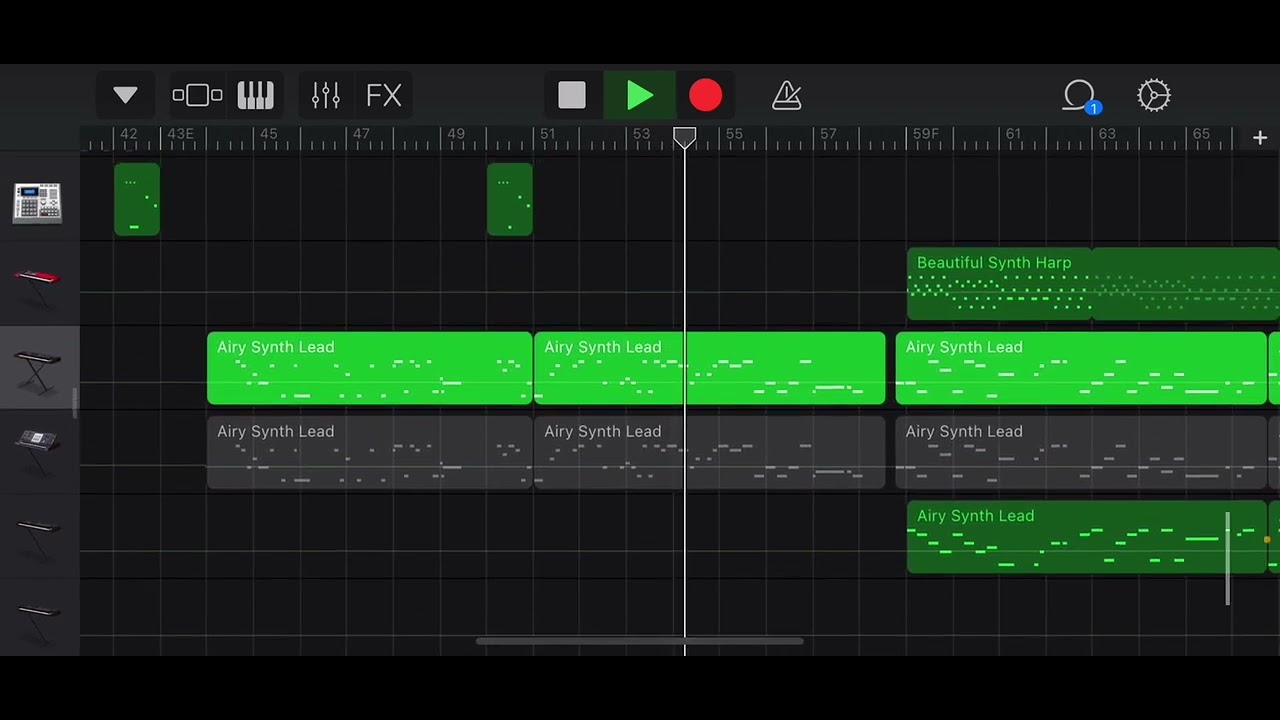Select dark green Airy Synth Lead region

pos(1086,538)
